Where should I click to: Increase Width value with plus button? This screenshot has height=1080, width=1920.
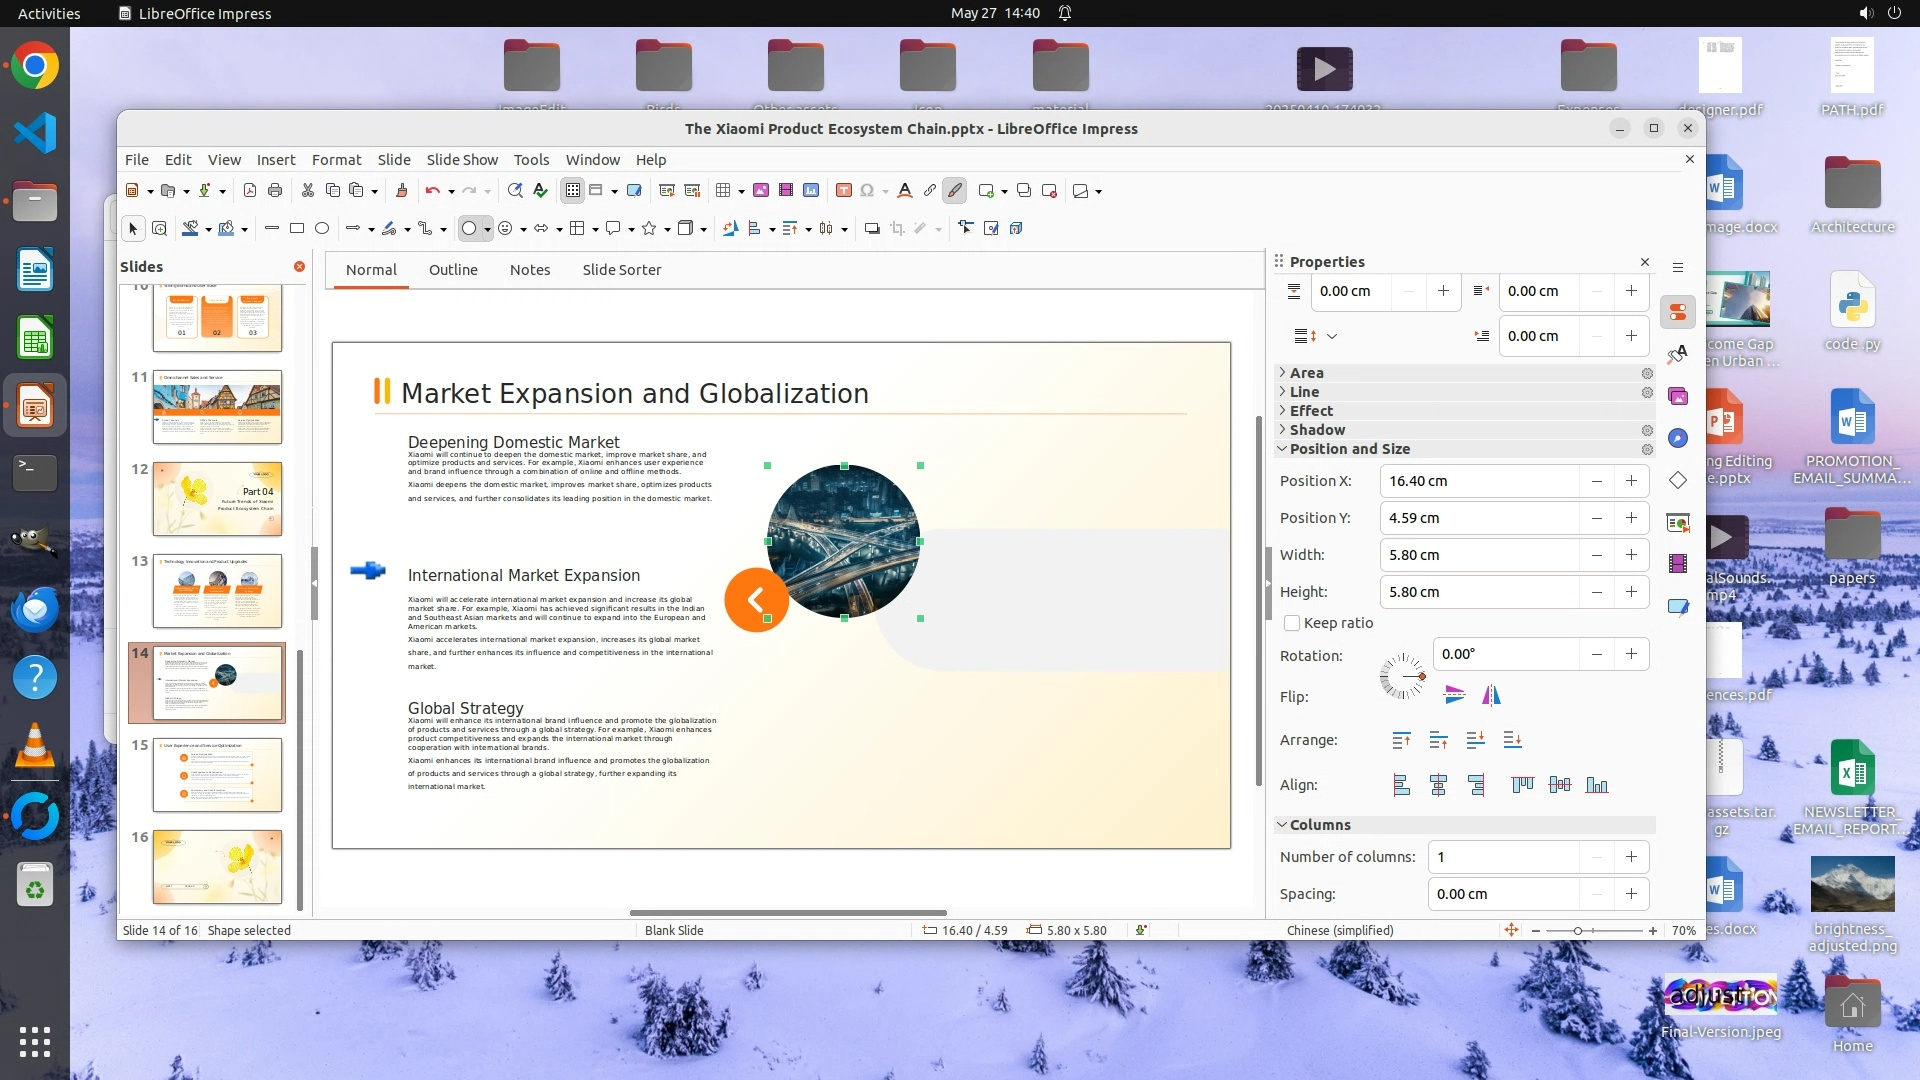1631,555
